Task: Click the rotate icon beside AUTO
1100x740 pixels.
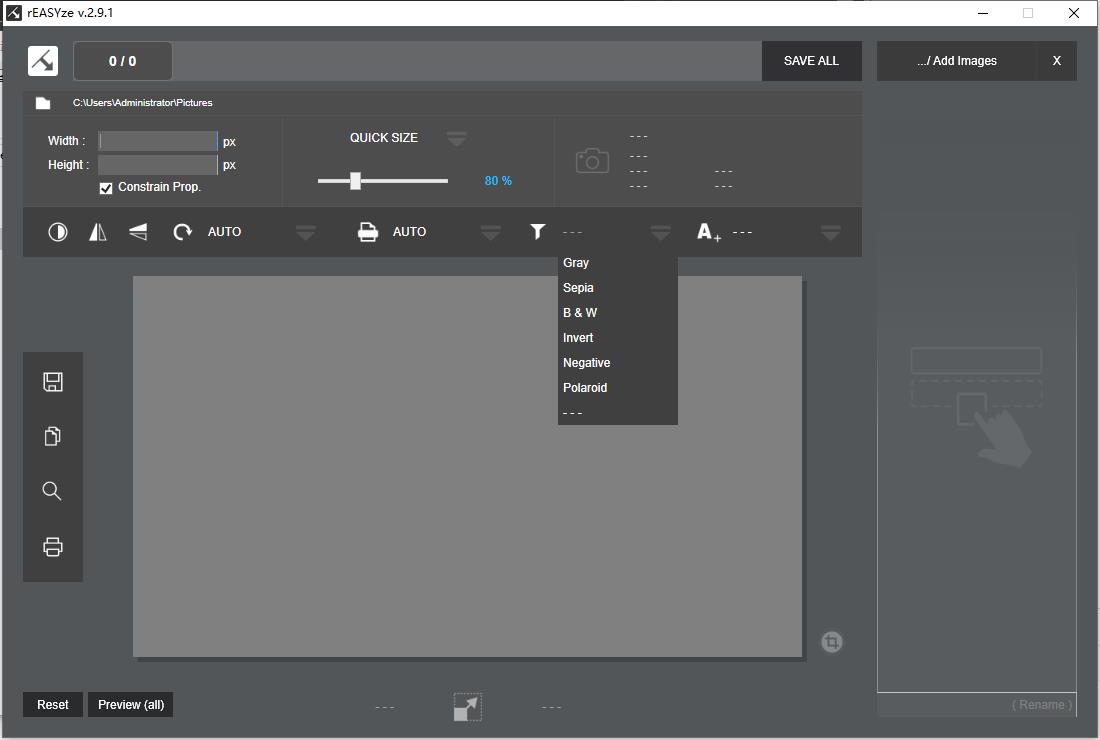Action: [x=182, y=232]
